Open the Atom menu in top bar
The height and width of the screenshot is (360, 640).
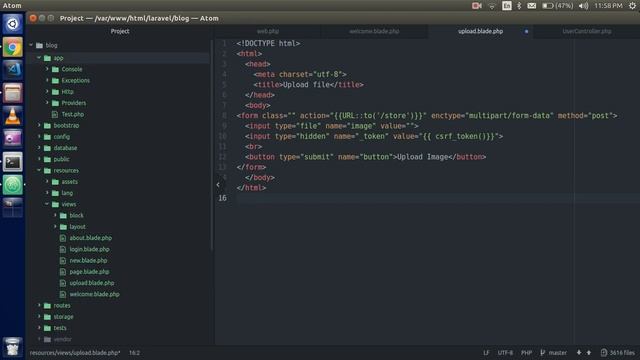point(12,6)
